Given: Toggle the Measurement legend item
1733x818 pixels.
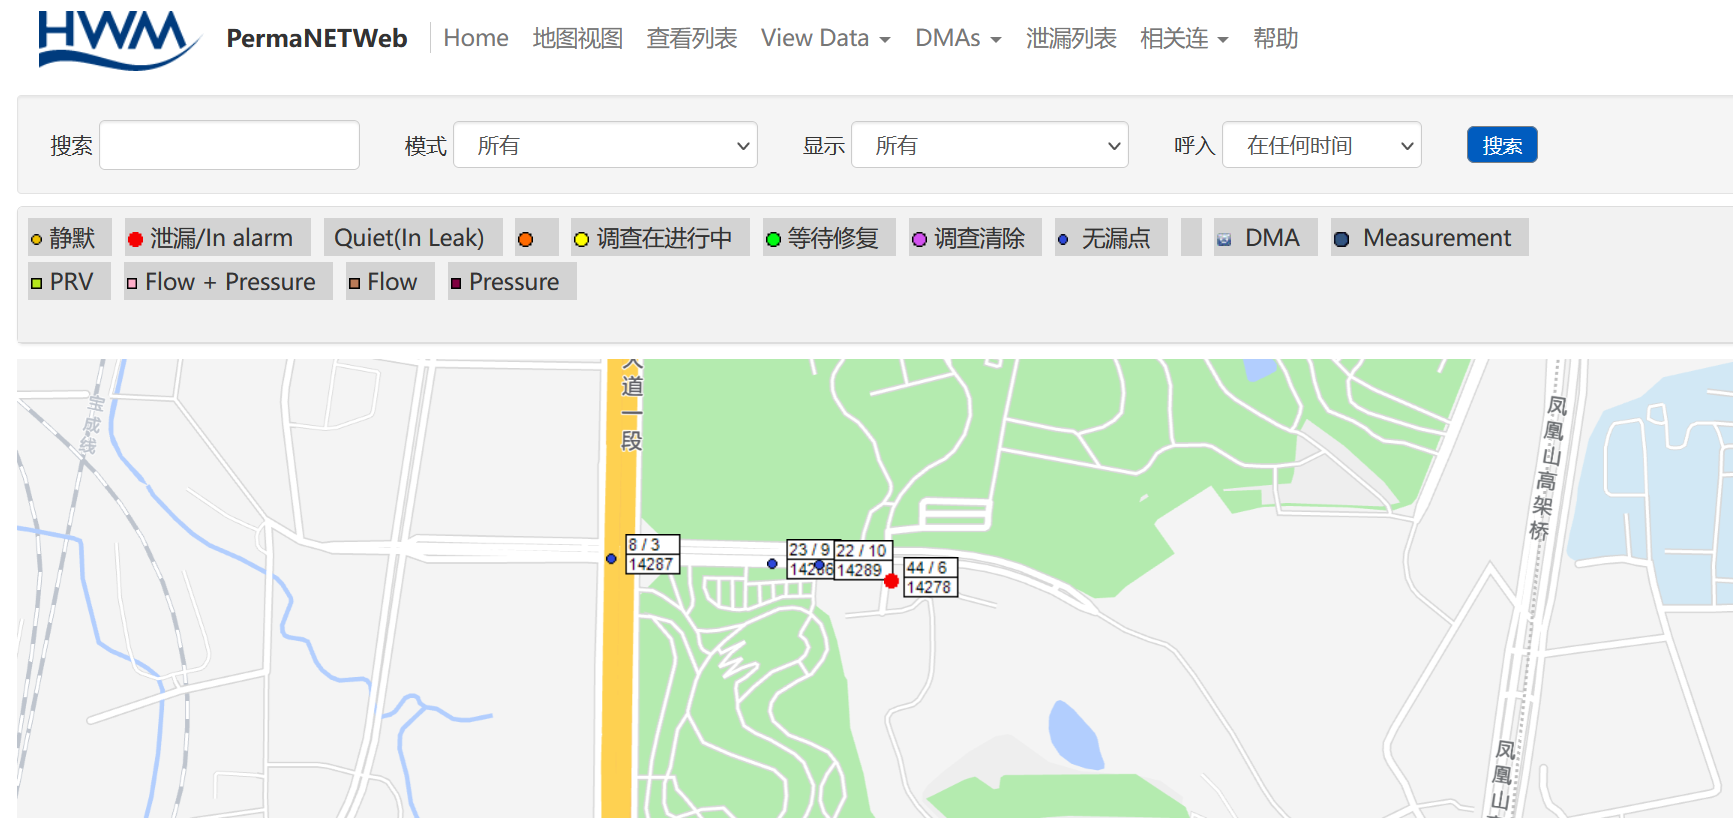Looking at the screenshot, I should [1428, 238].
